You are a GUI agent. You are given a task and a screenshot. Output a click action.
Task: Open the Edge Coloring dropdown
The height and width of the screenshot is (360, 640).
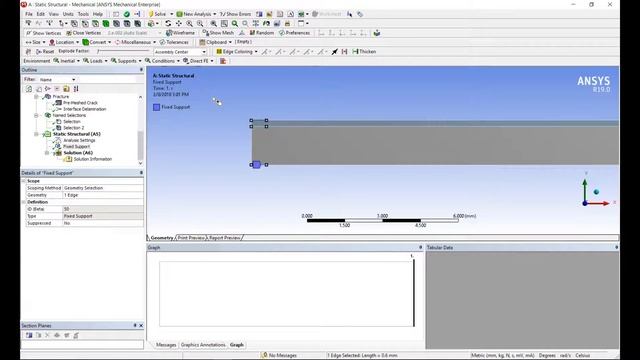tap(237, 51)
